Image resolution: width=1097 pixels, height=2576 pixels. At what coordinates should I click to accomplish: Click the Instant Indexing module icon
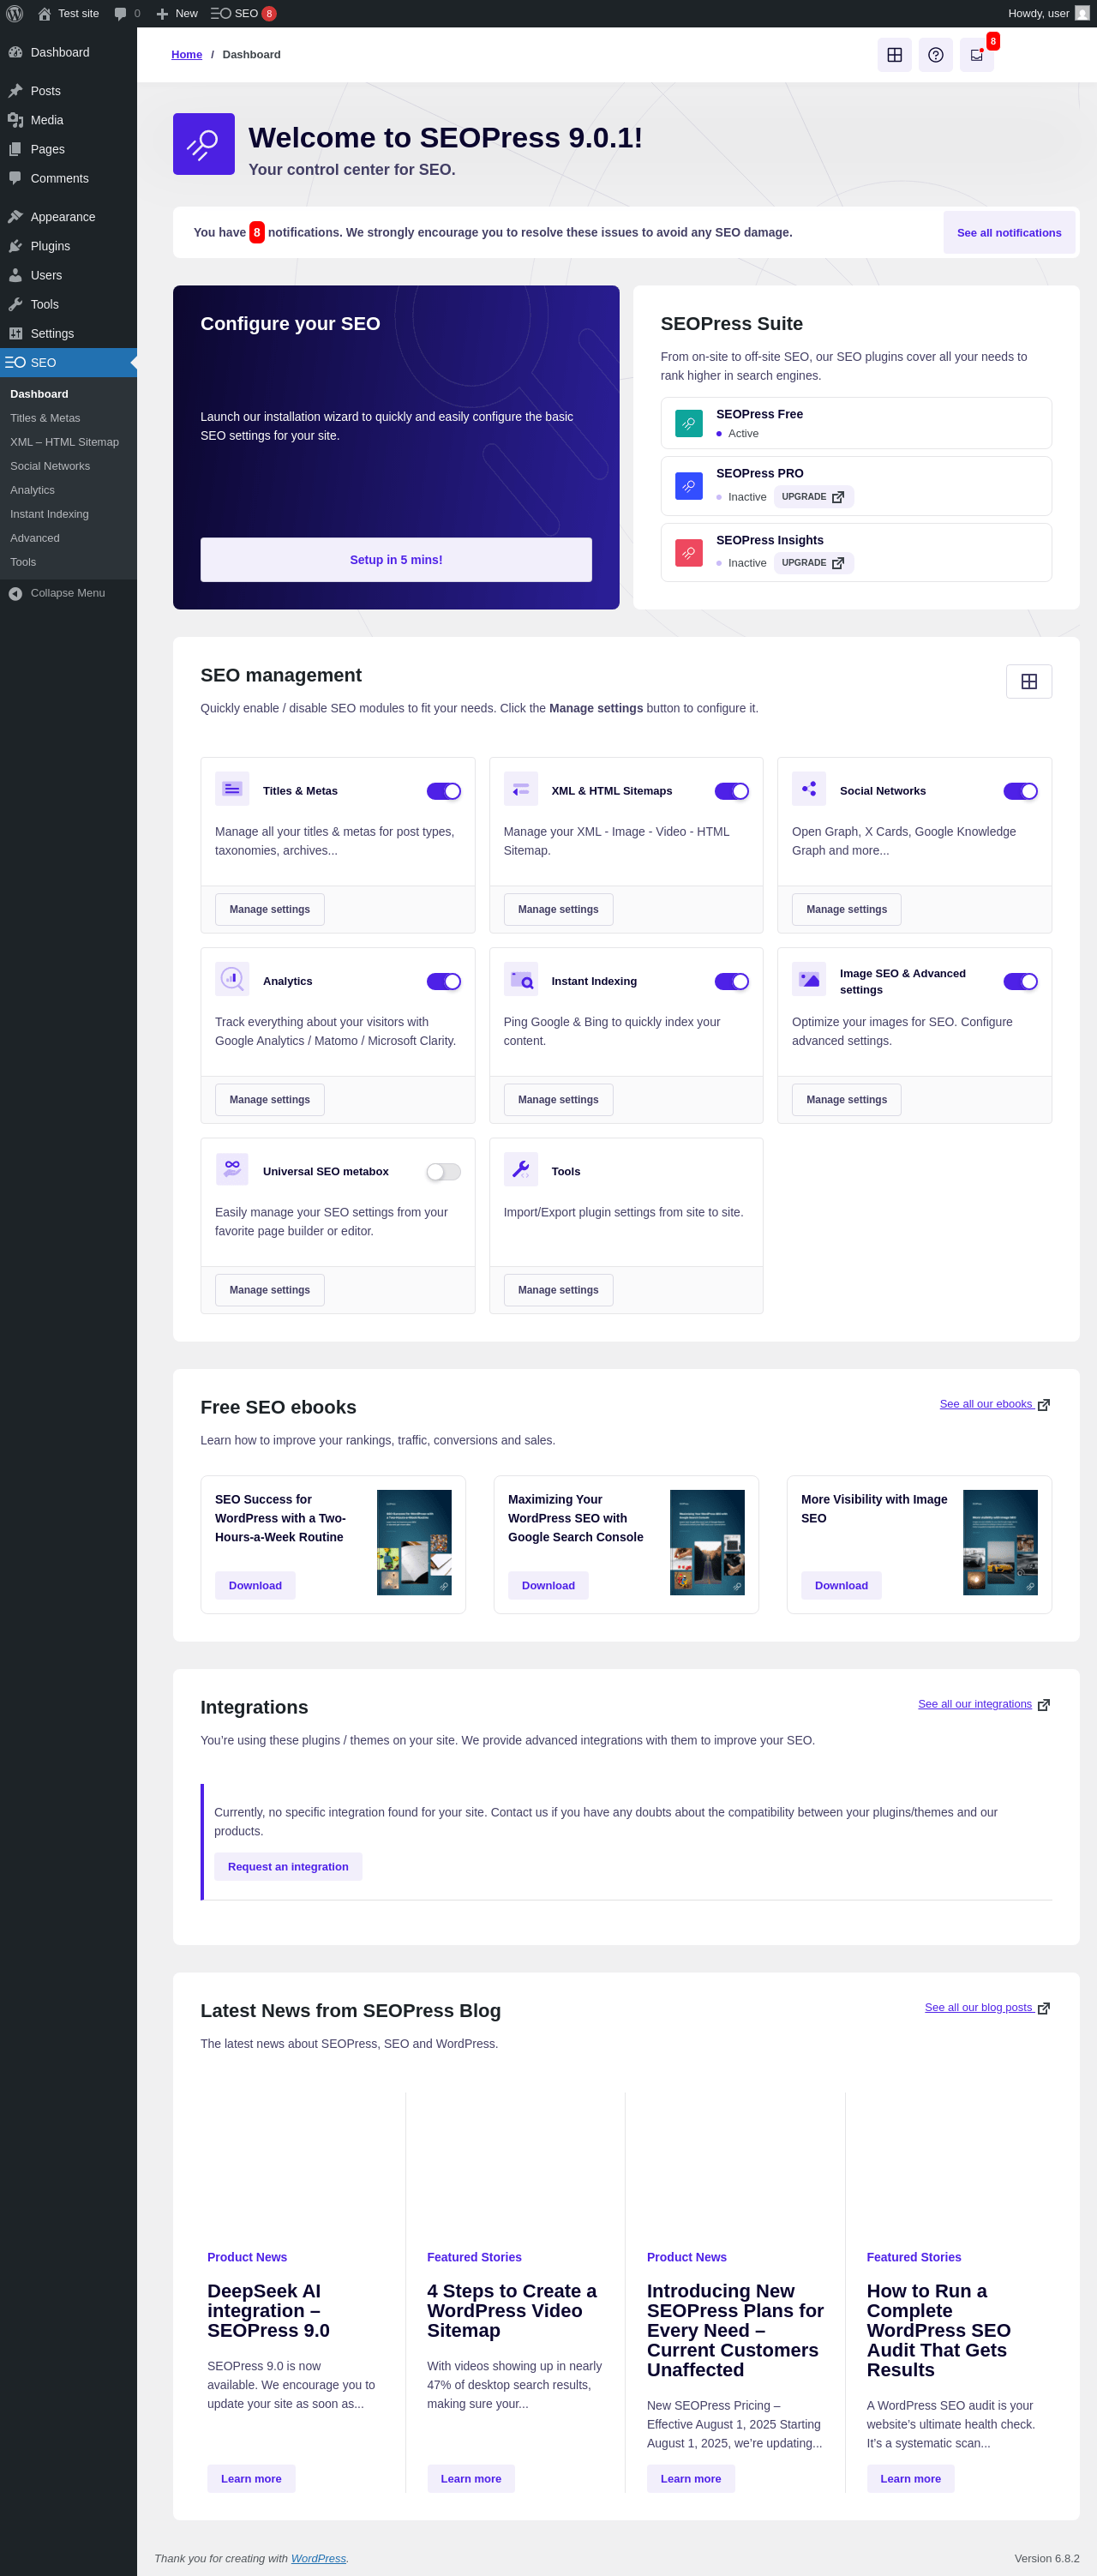[x=521, y=979]
